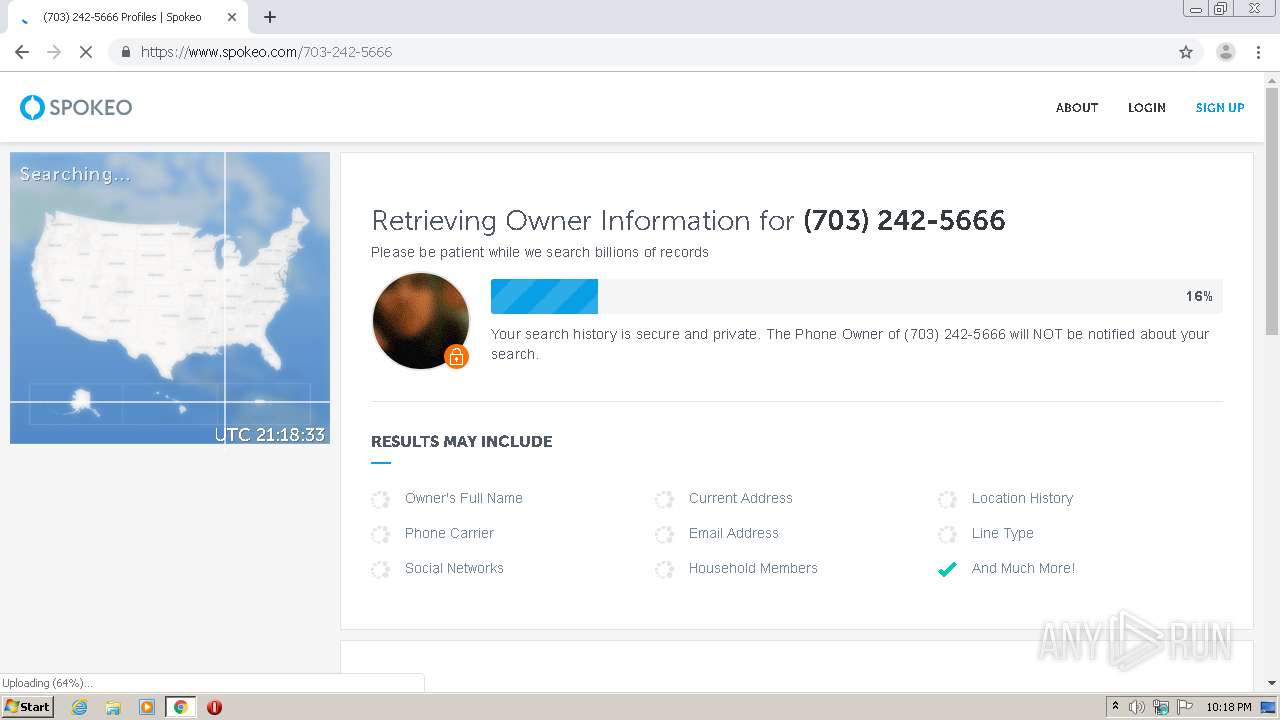Launch Internet Explorer from taskbar
This screenshot has height=720, width=1280.
point(80,707)
